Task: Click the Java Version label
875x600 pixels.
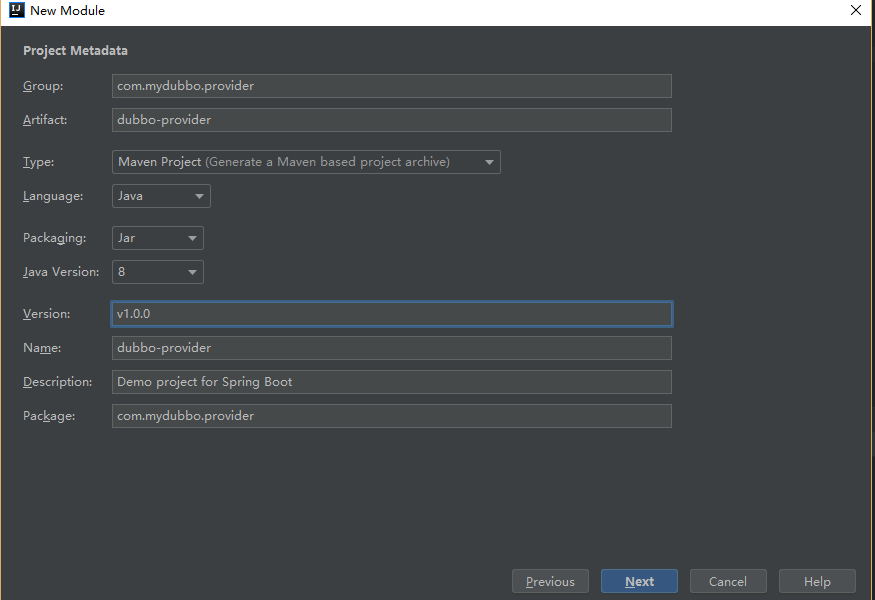Action: (x=61, y=272)
